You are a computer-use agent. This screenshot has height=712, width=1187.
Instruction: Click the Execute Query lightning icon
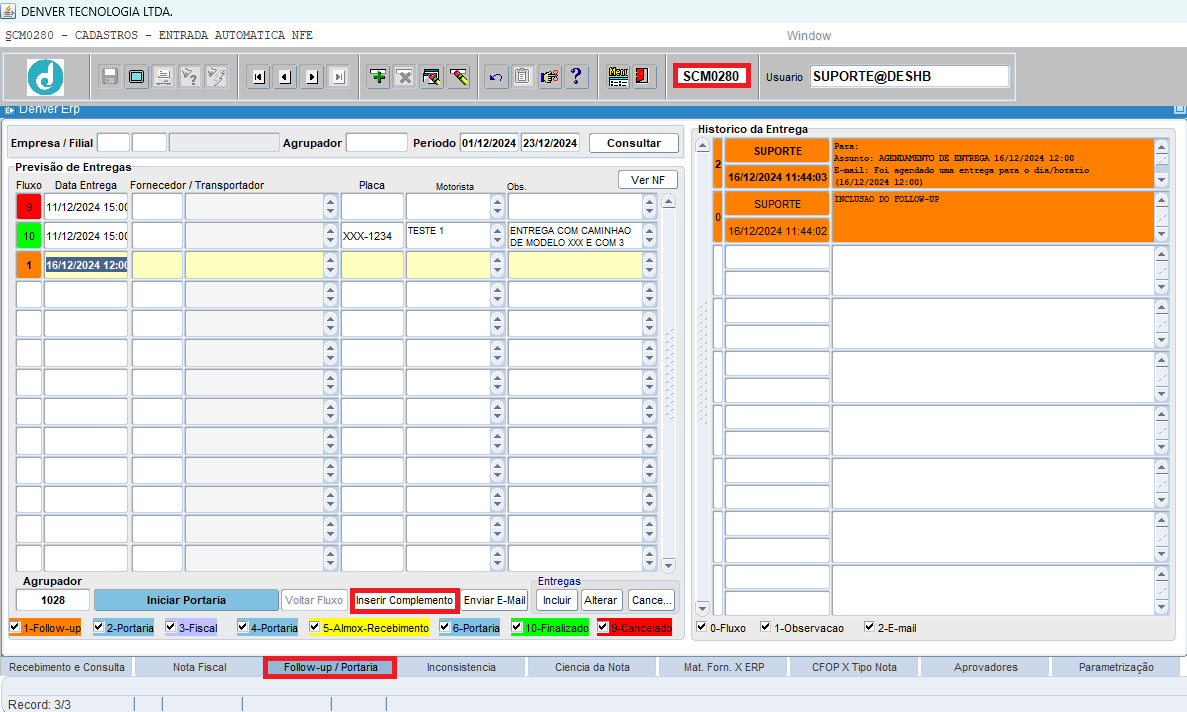click(x=217, y=76)
